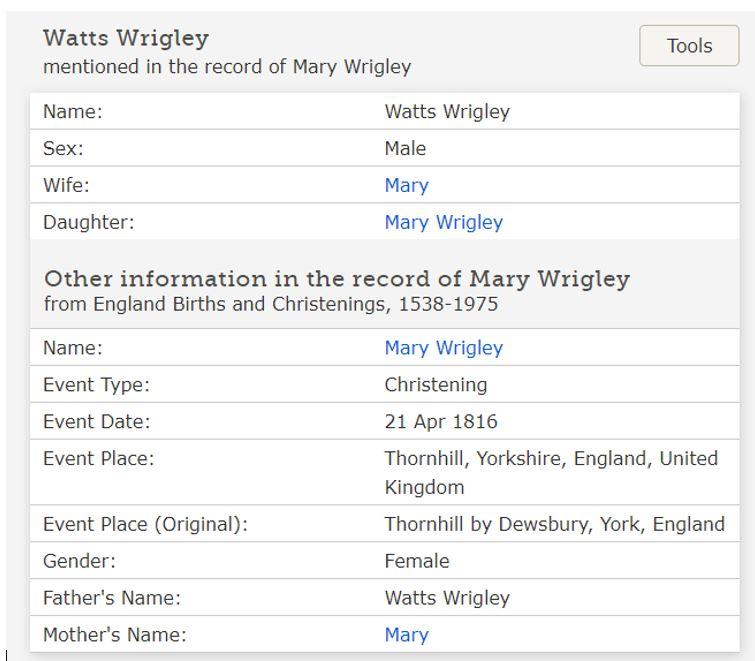Image resolution: width=755 pixels, height=661 pixels.
Task: Click the Event Place (Original) field label
Action: [145, 524]
